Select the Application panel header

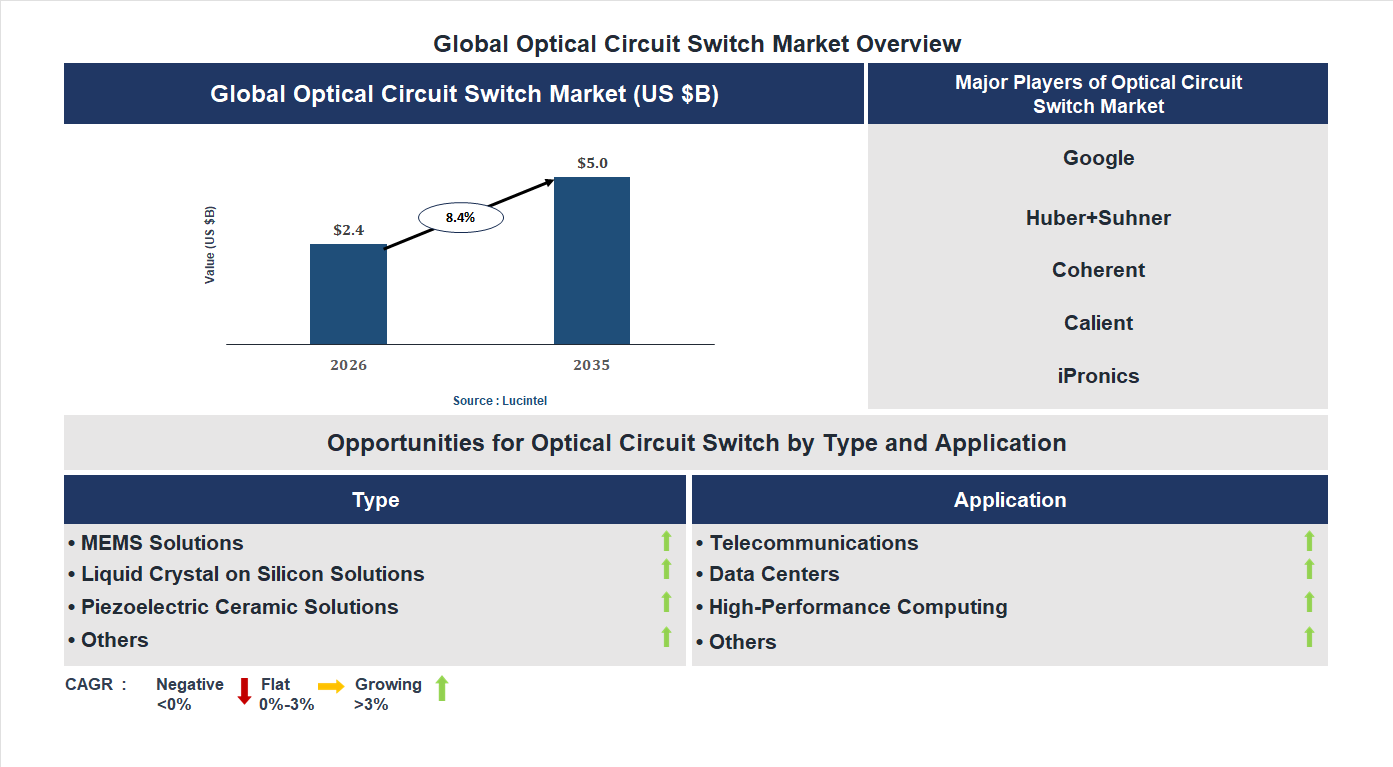pyautogui.click(x=1010, y=499)
